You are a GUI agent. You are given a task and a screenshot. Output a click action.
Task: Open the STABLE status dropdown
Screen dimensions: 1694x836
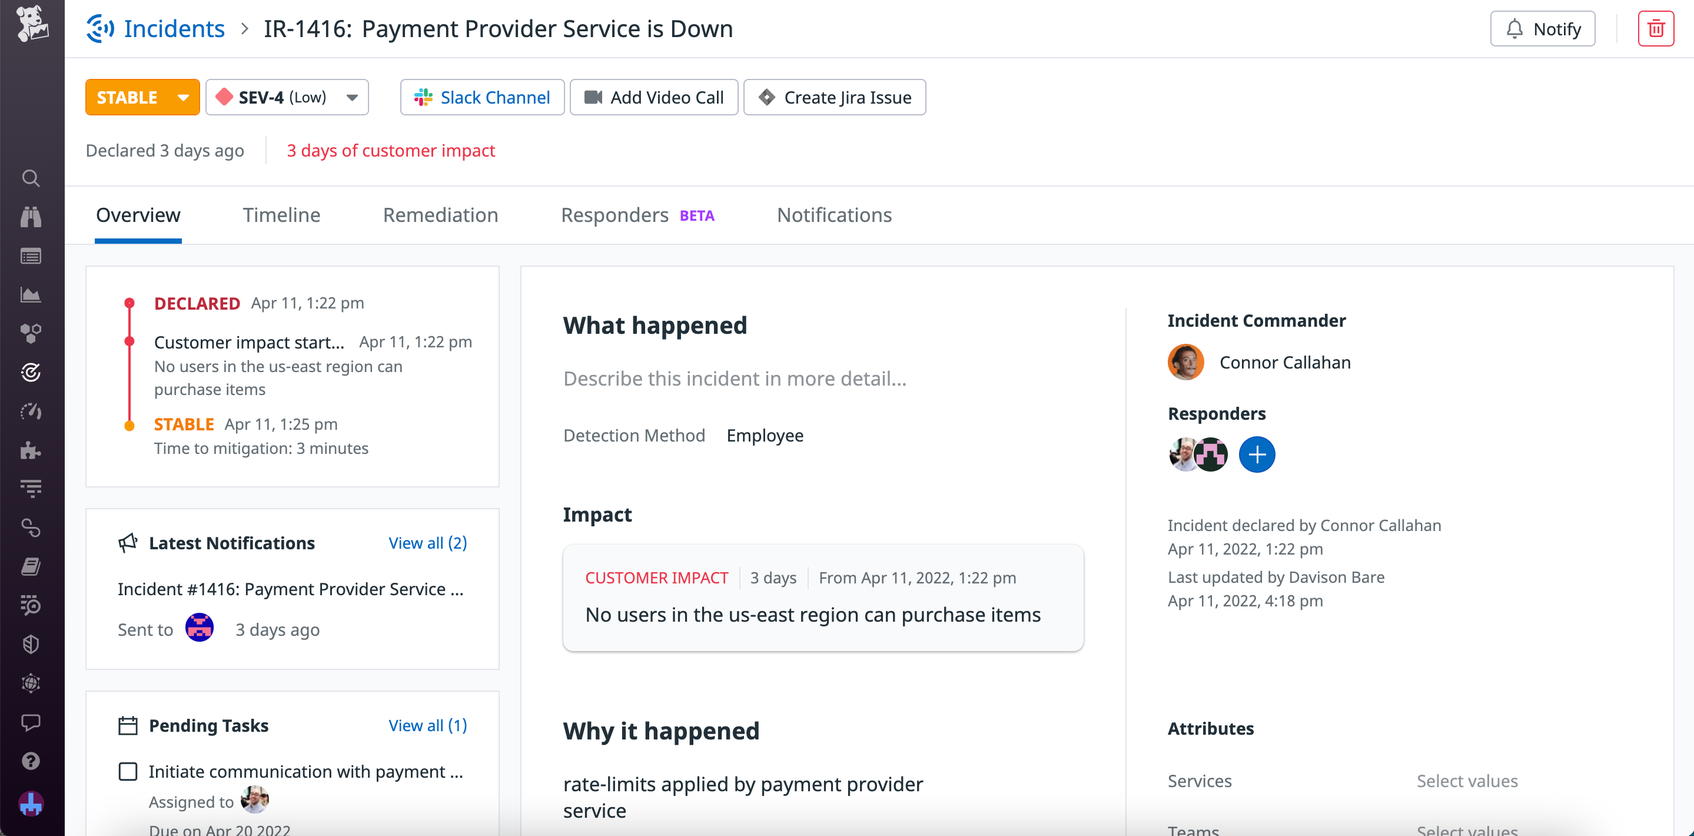142,97
